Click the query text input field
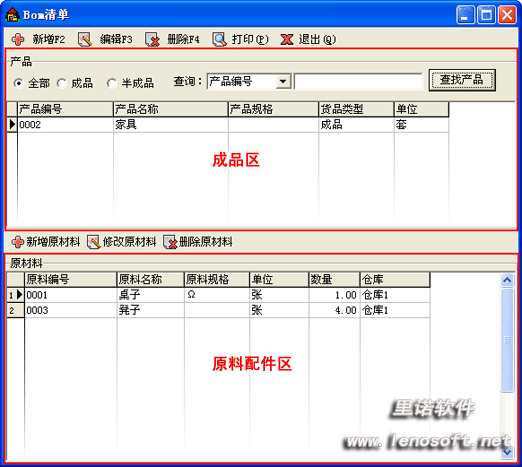This screenshot has width=522, height=467. [x=358, y=81]
